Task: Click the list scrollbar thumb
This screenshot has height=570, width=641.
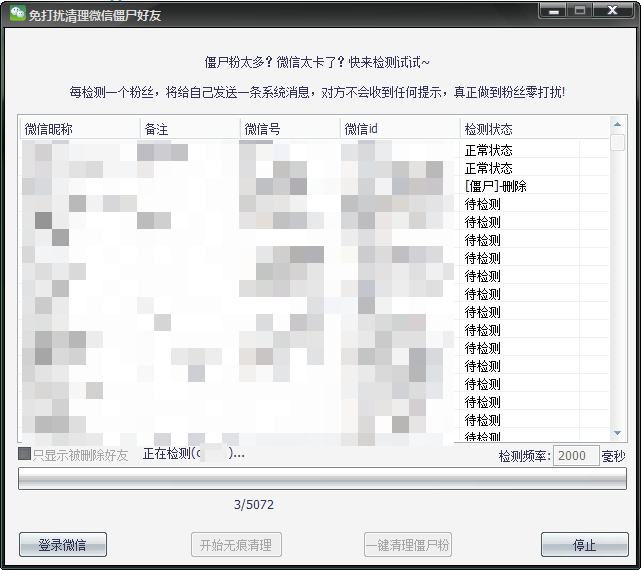Action: [x=617, y=142]
